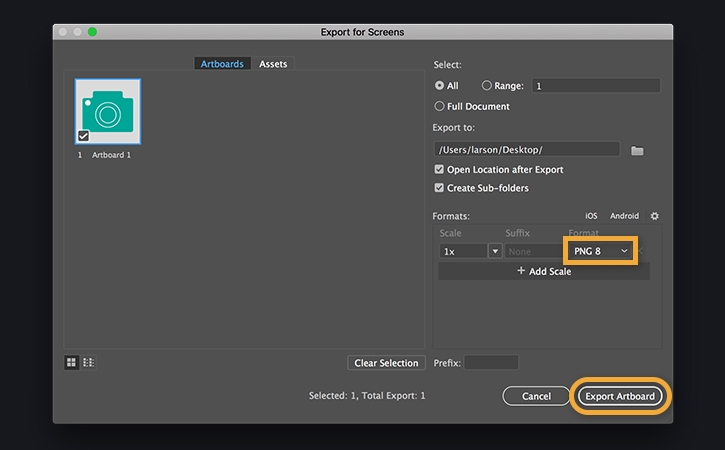Click the browse folder icon
Image resolution: width=725 pixels, height=450 pixels.
[x=637, y=150]
